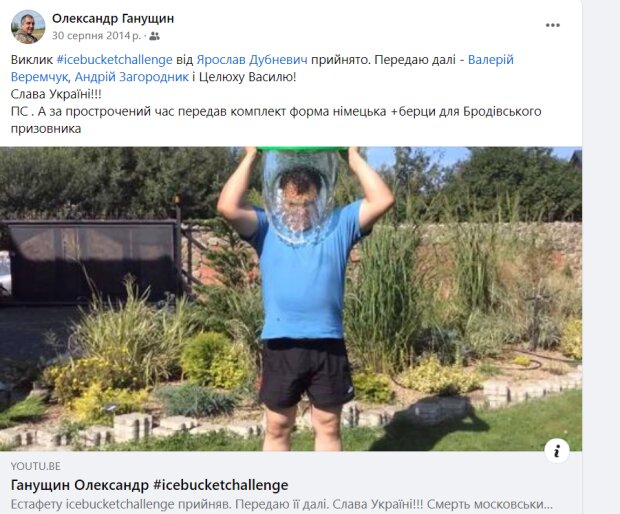The image size is (620, 514).
Task: Click the description starting Естафету icebucketchallenge прийняв
Action: coord(282,505)
